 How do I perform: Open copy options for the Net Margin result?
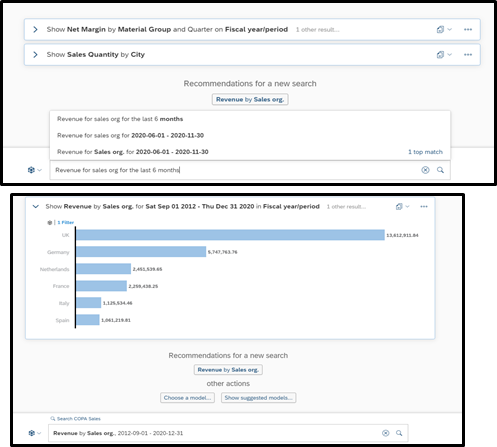click(x=444, y=29)
